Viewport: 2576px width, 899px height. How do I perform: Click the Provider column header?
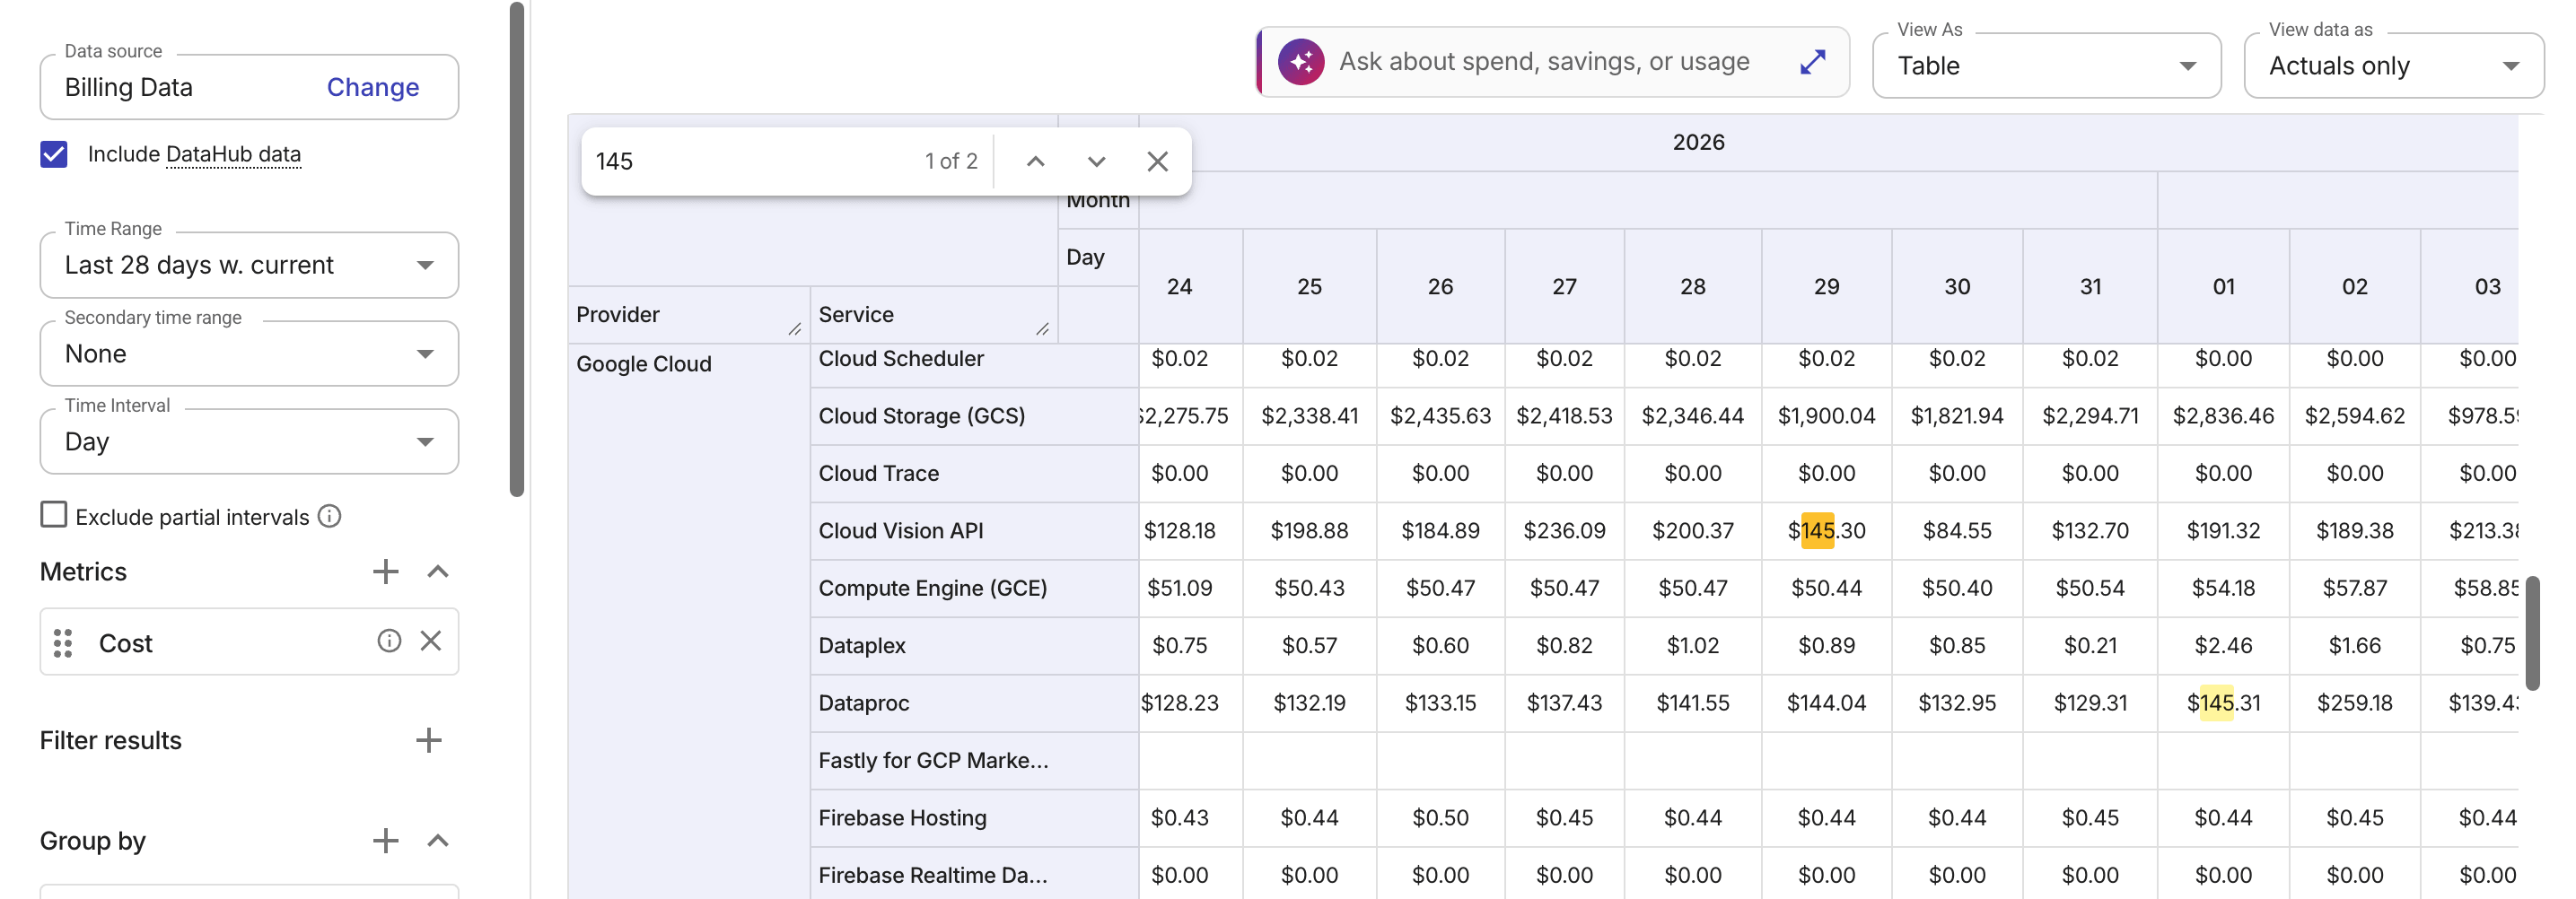688,315
